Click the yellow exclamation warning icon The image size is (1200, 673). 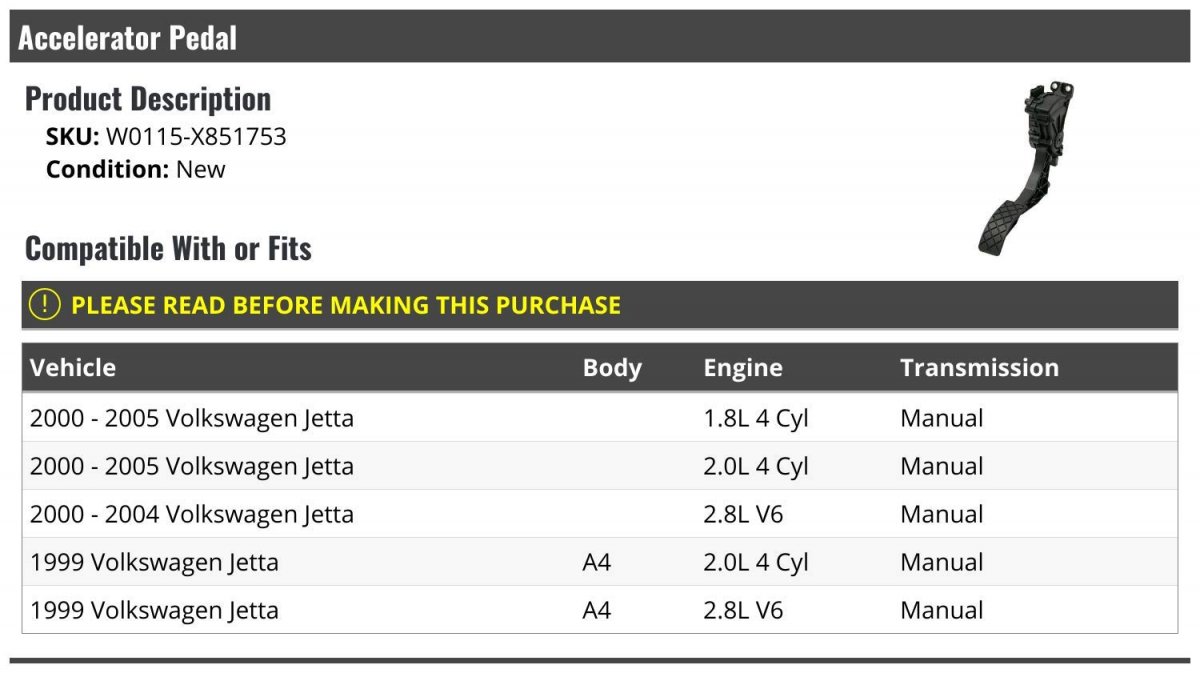coord(44,305)
